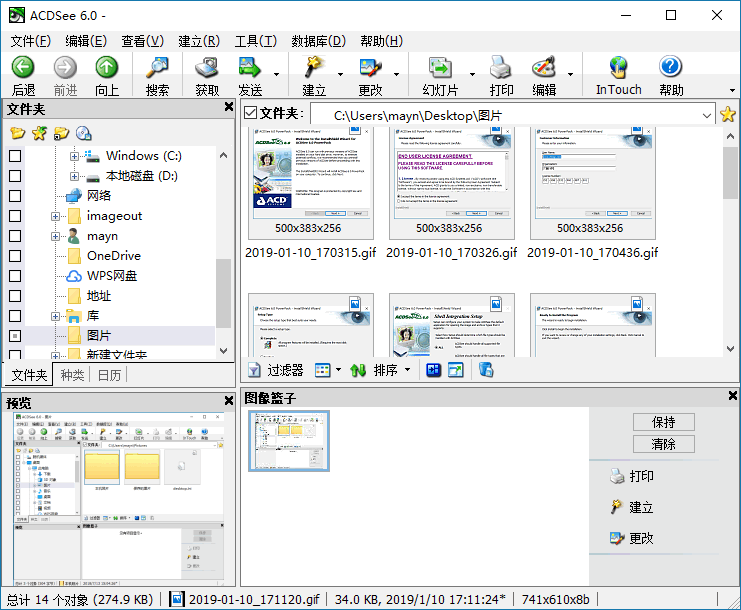This screenshot has height=610, width=741.
Task: Click the 过滤器 (Filter) icon in browser toolbar
Action: 254,370
